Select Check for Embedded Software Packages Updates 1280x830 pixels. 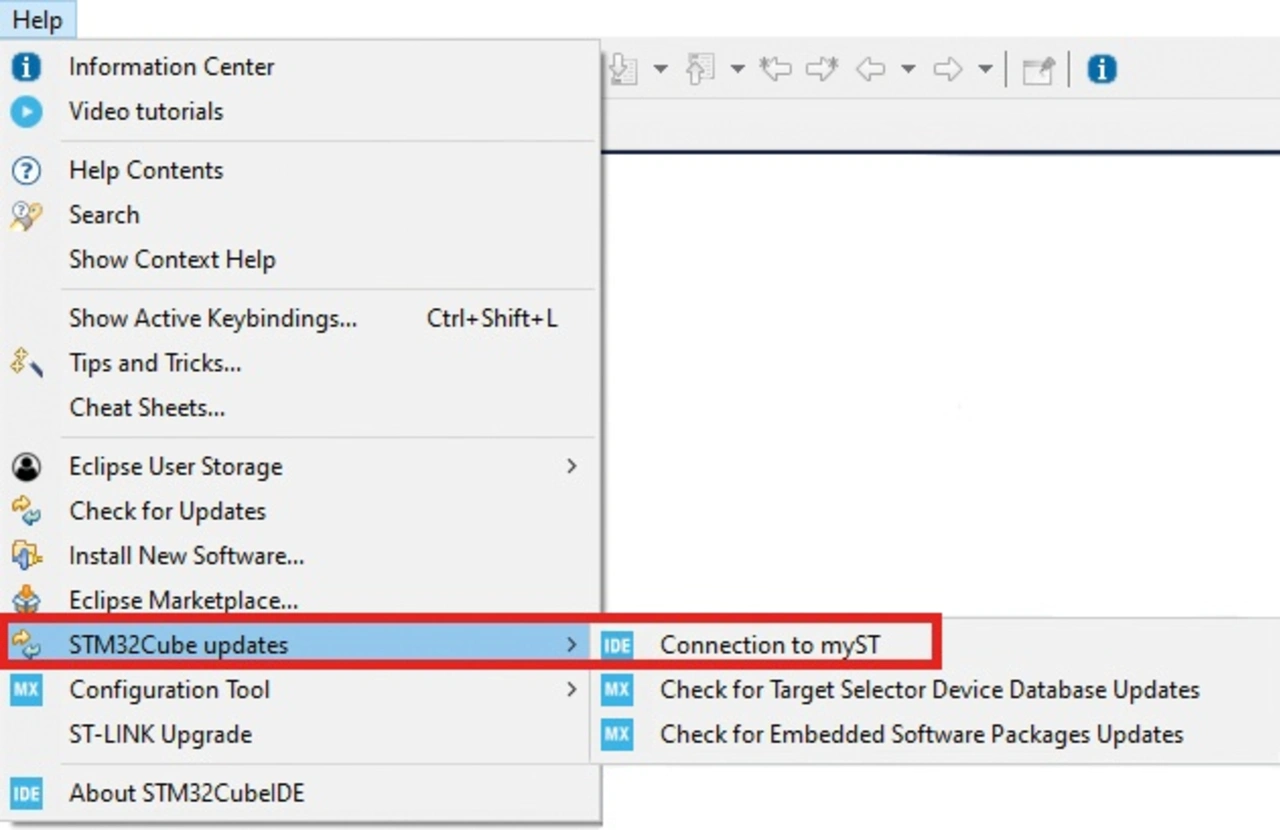(x=920, y=734)
